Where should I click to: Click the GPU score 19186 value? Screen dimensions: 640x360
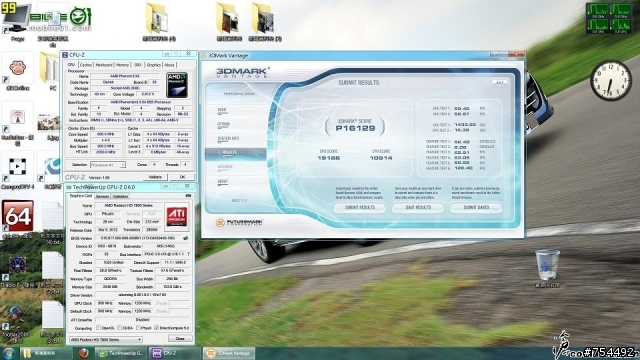click(329, 158)
